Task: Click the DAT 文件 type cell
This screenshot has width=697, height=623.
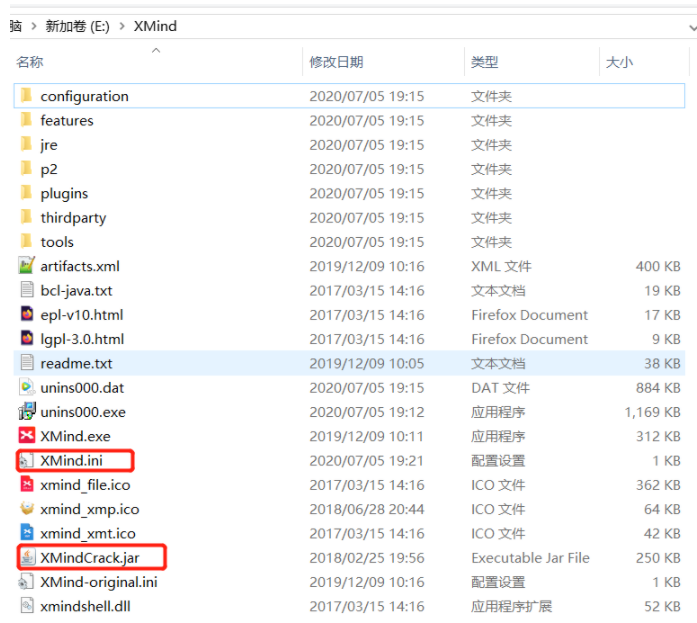Action: (x=501, y=388)
